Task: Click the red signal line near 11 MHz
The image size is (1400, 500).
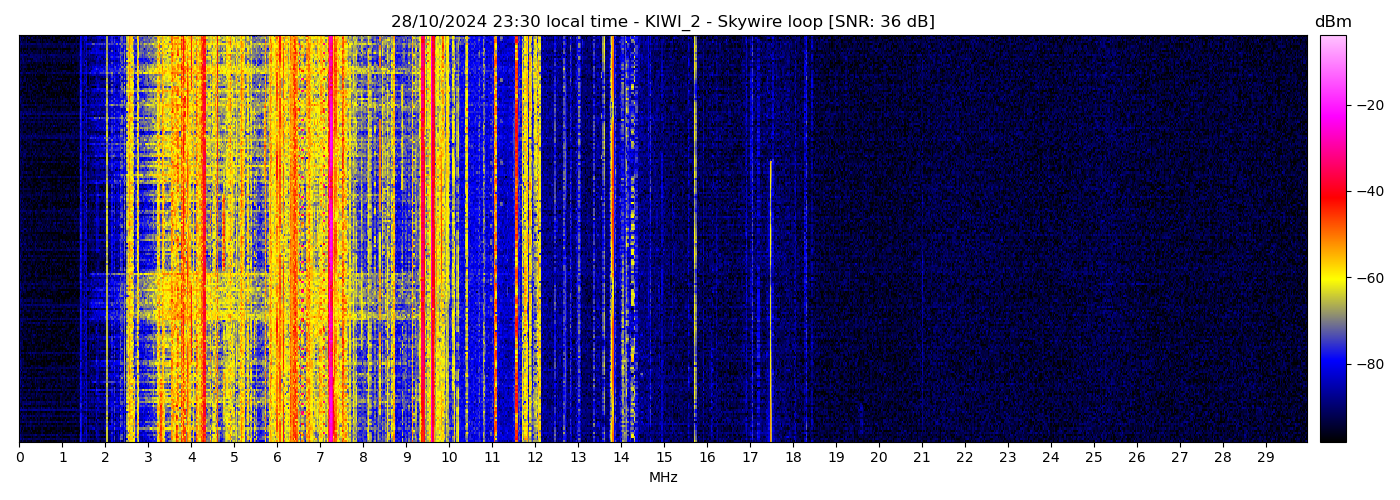Action: pyautogui.click(x=495, y=240)
